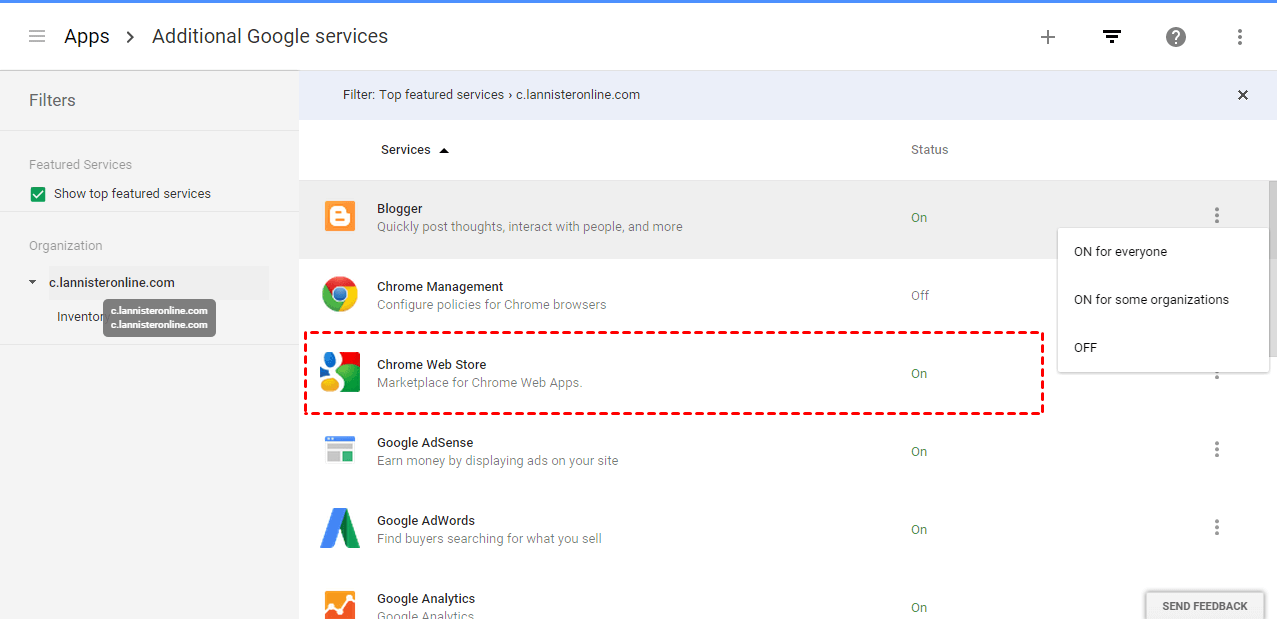Click the plus add services icon
The image size is (1277, 619).
coord(1048,37)
